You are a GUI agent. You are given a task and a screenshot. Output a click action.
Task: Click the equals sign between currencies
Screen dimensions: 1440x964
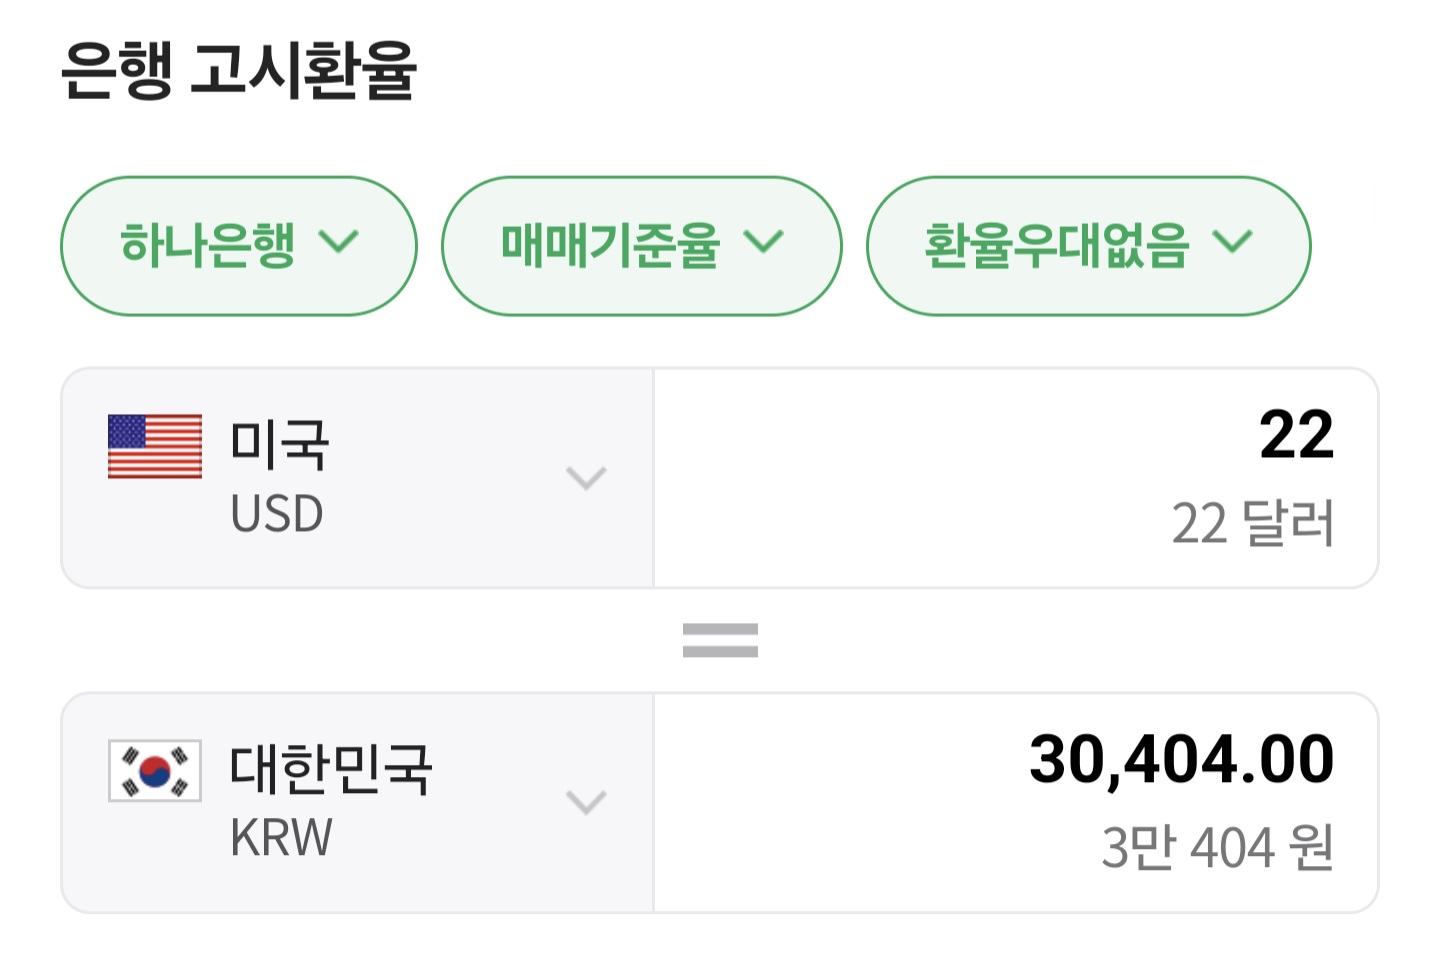pos(720,640)
